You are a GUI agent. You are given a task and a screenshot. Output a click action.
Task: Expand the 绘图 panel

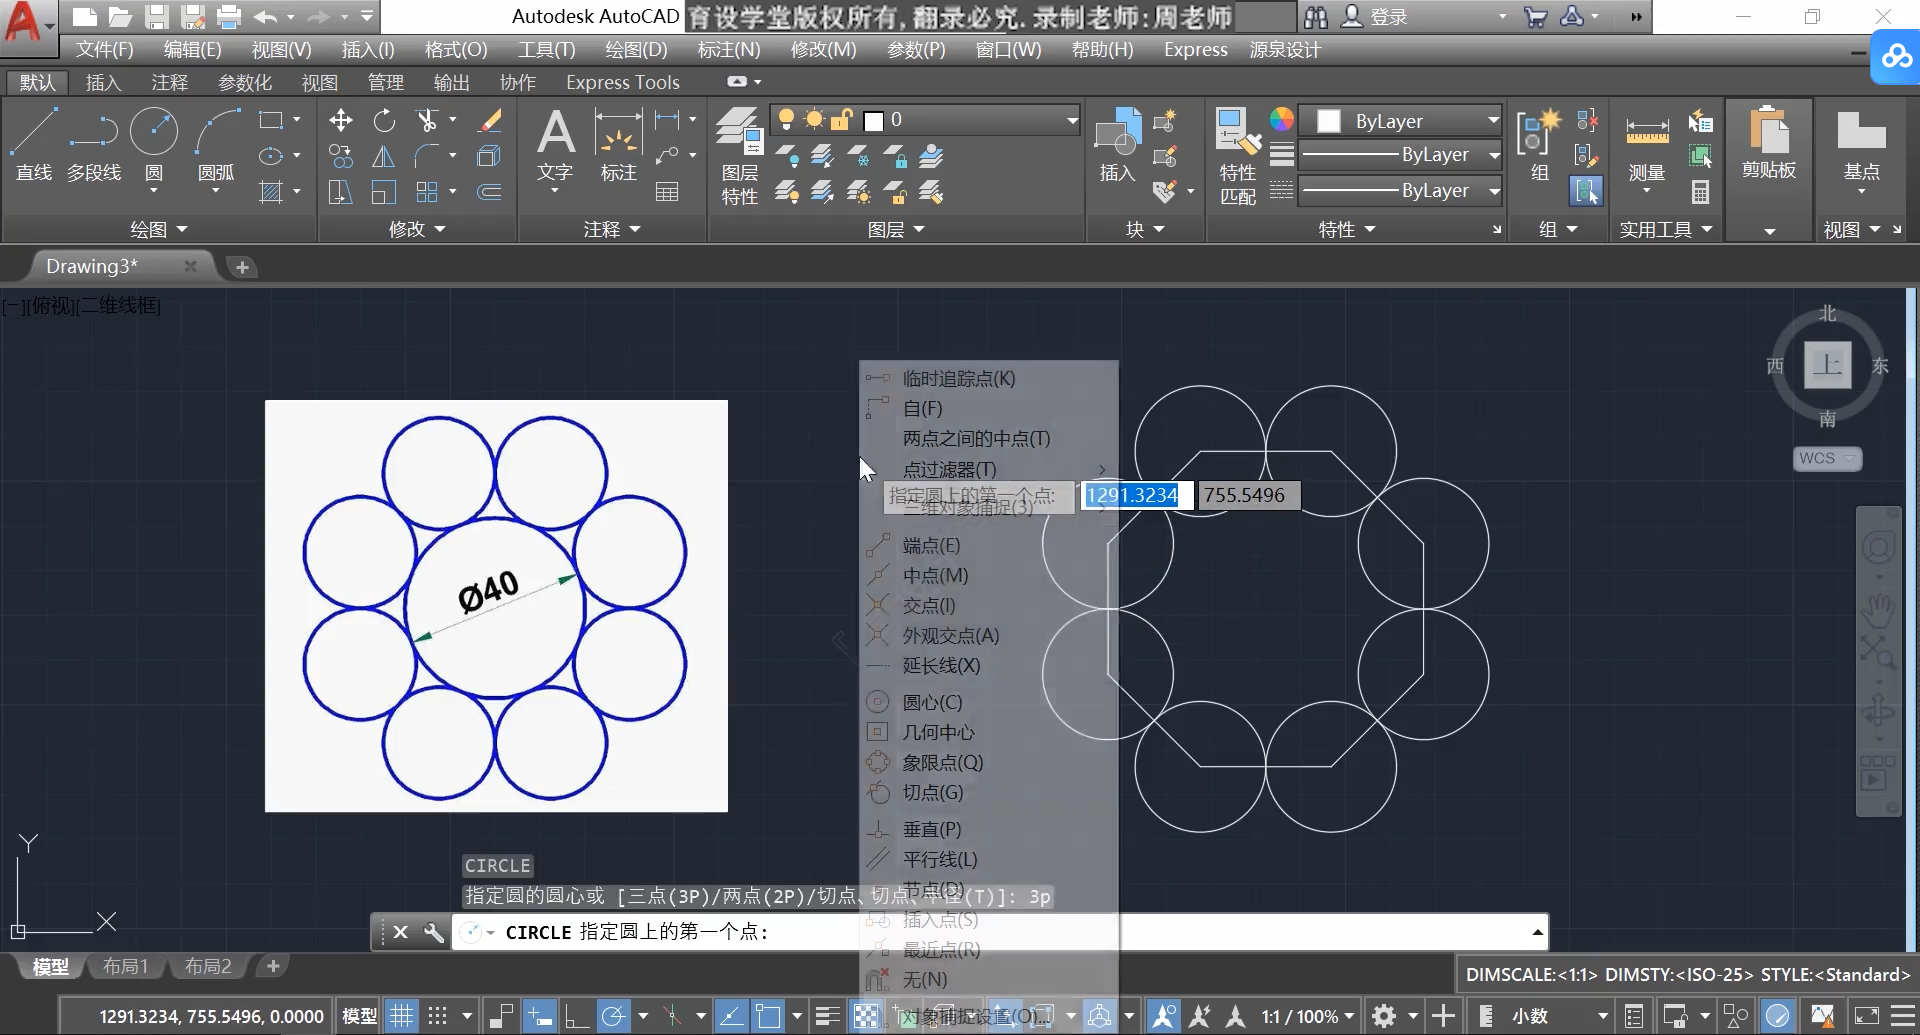(159, 229)
